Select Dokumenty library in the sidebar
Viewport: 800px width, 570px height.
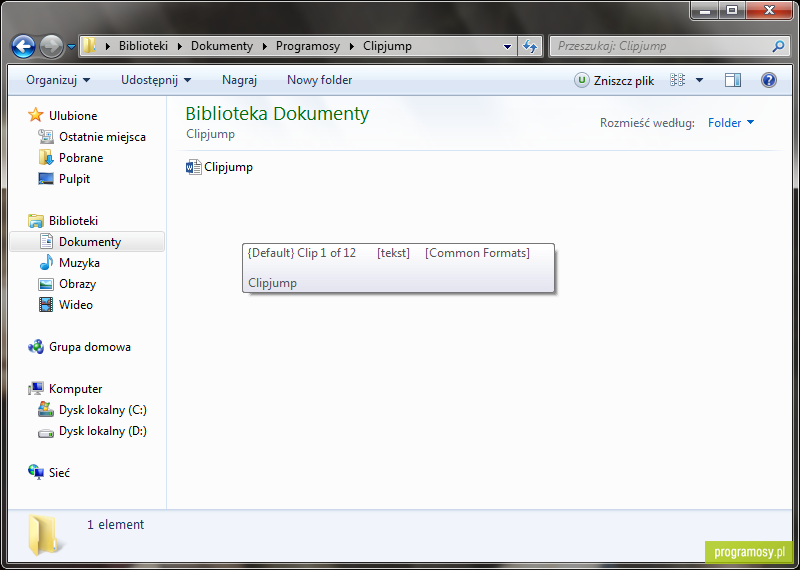pyautogui.click(x=87, y=241)
